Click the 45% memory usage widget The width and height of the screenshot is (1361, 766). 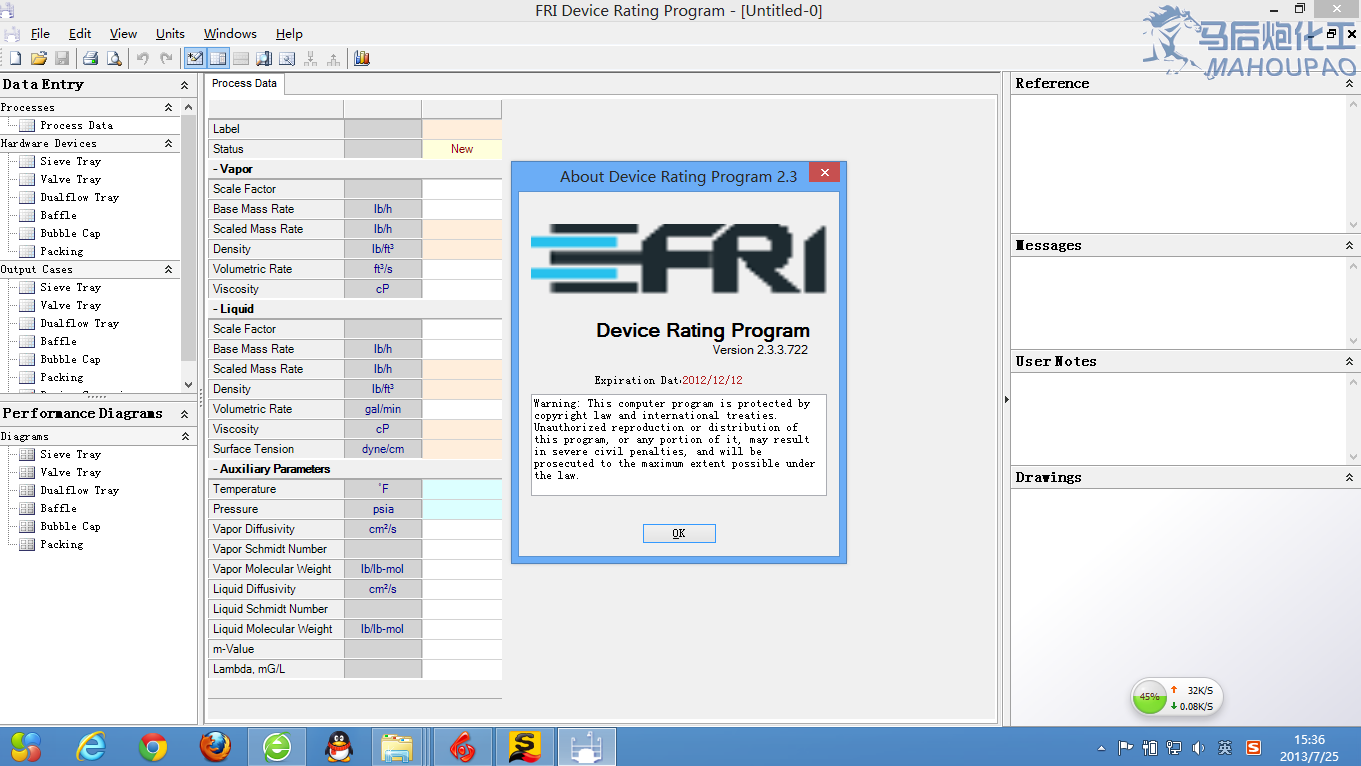pos(1150,697)
